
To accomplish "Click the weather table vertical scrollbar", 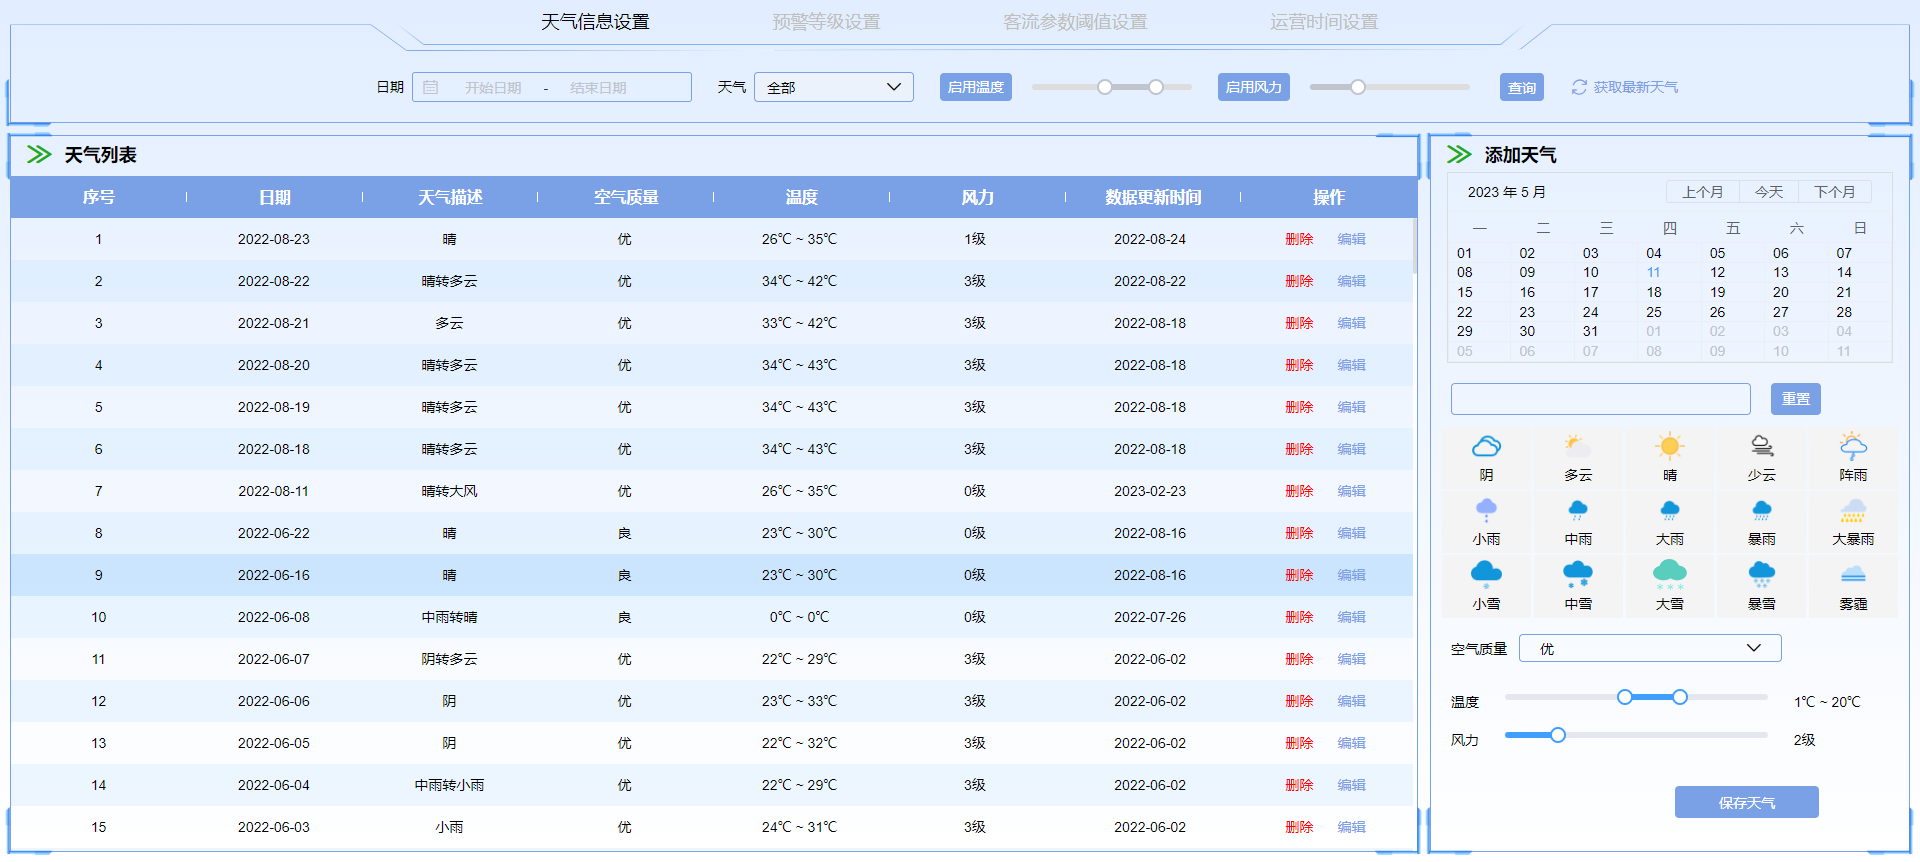I will point(1415,246).
